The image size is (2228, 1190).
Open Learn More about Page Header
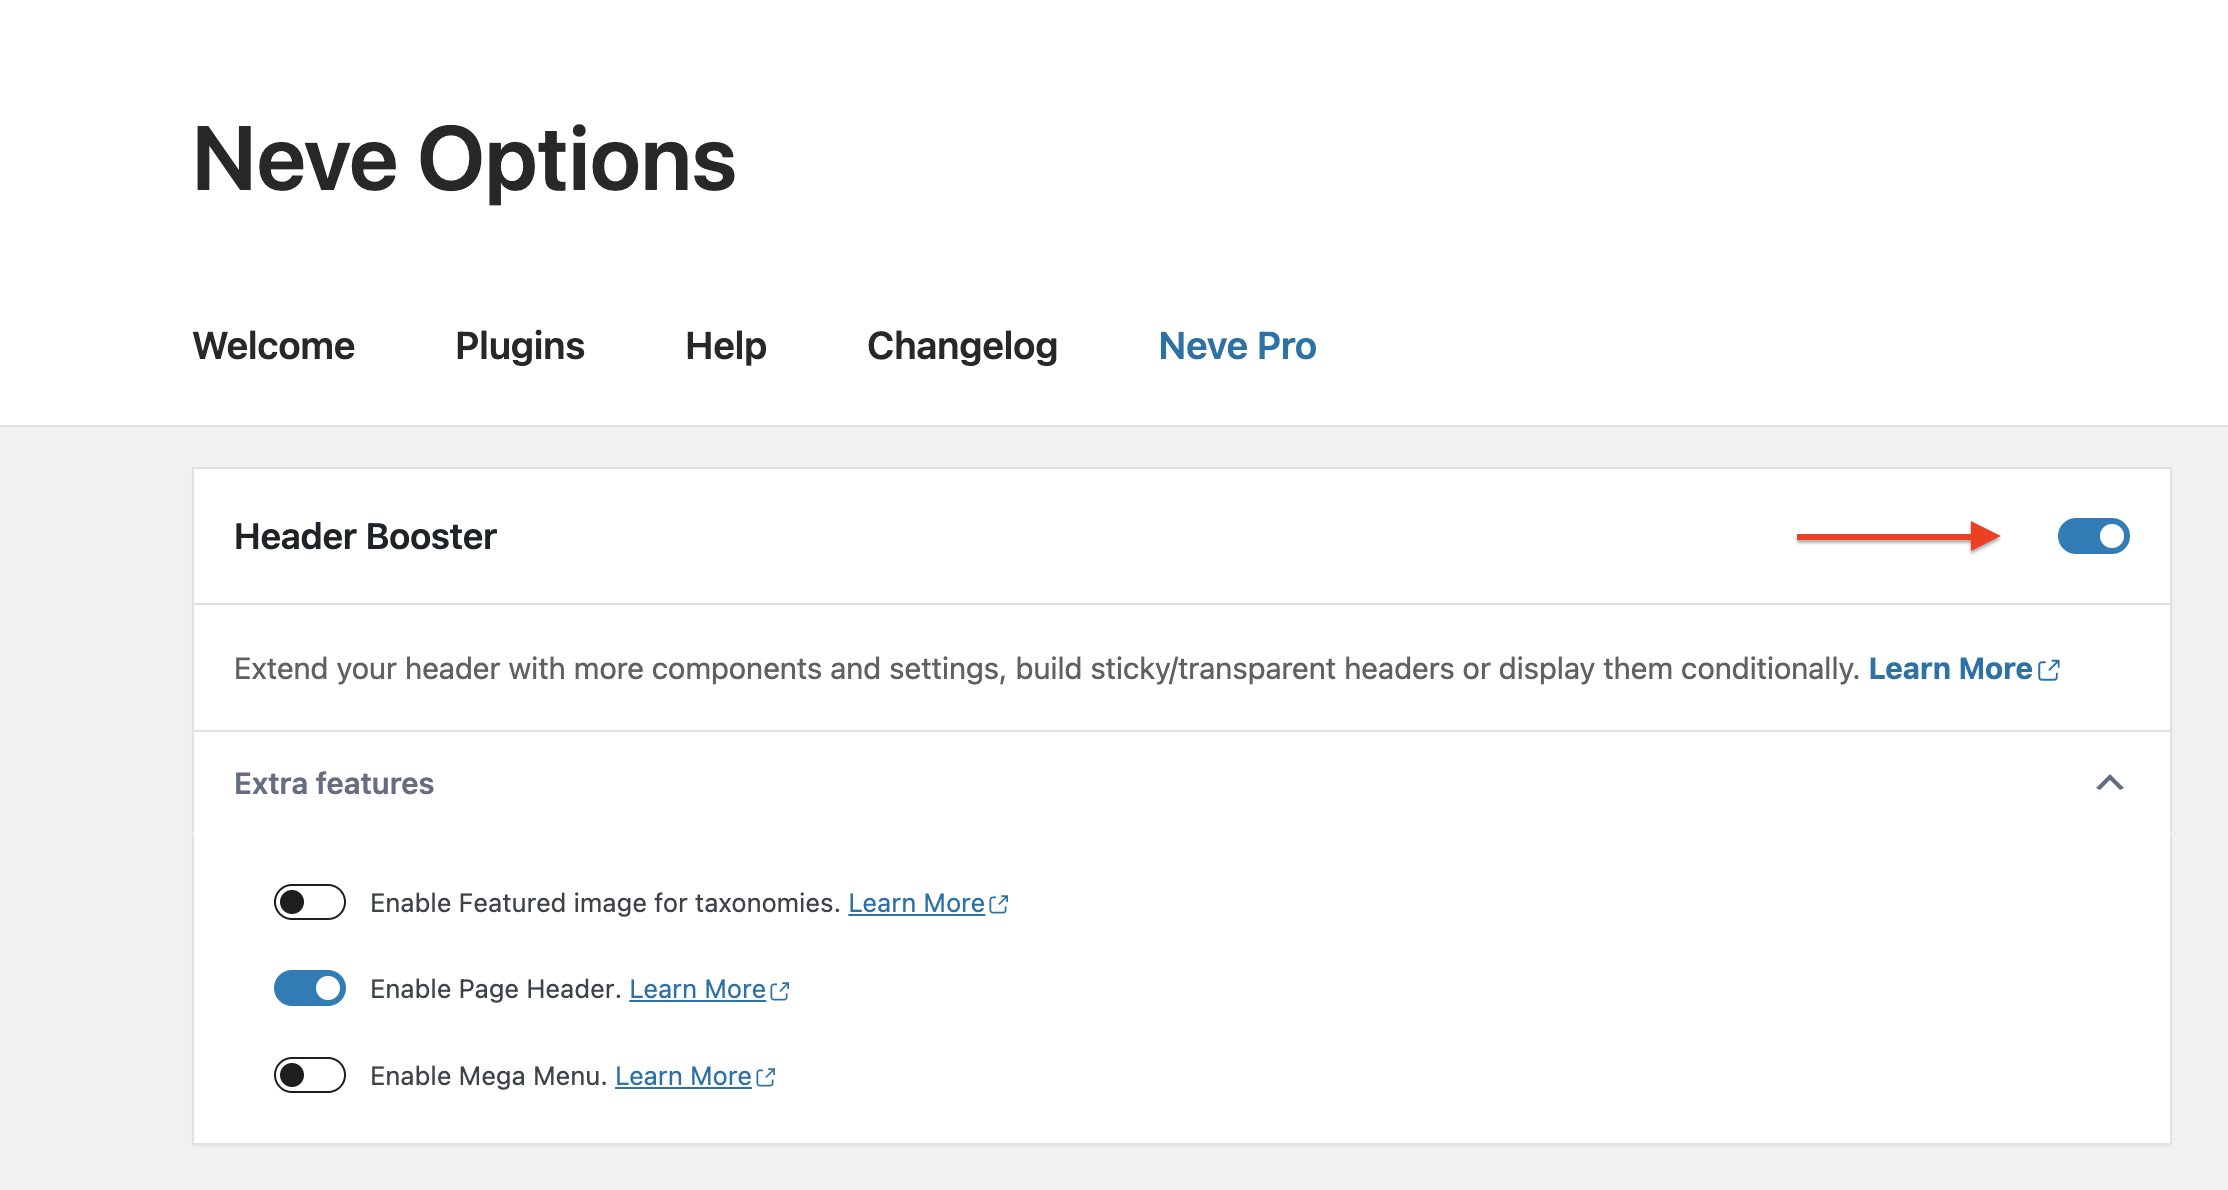pos(698,988)
